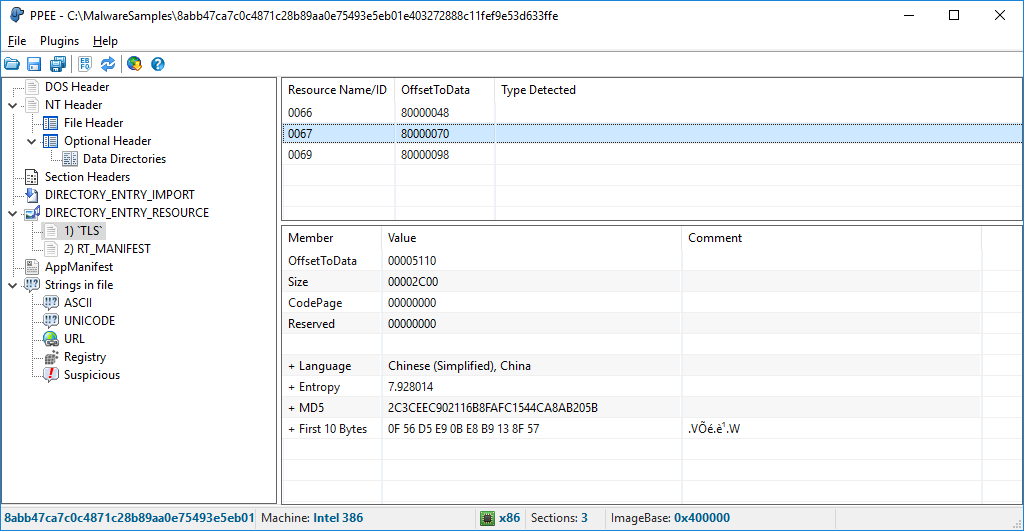Click the OffsetToData column header
This screenshot has width=1024, height=531.
tap(445, 90)
